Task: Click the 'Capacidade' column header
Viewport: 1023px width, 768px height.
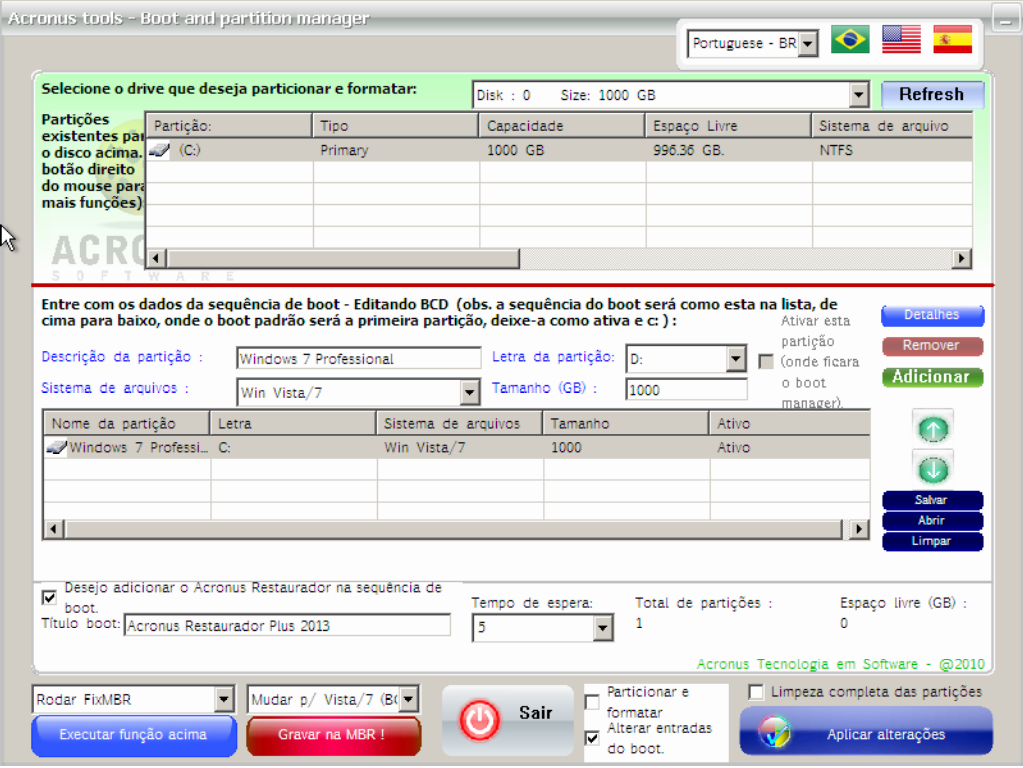Action: tap(562, 126)
